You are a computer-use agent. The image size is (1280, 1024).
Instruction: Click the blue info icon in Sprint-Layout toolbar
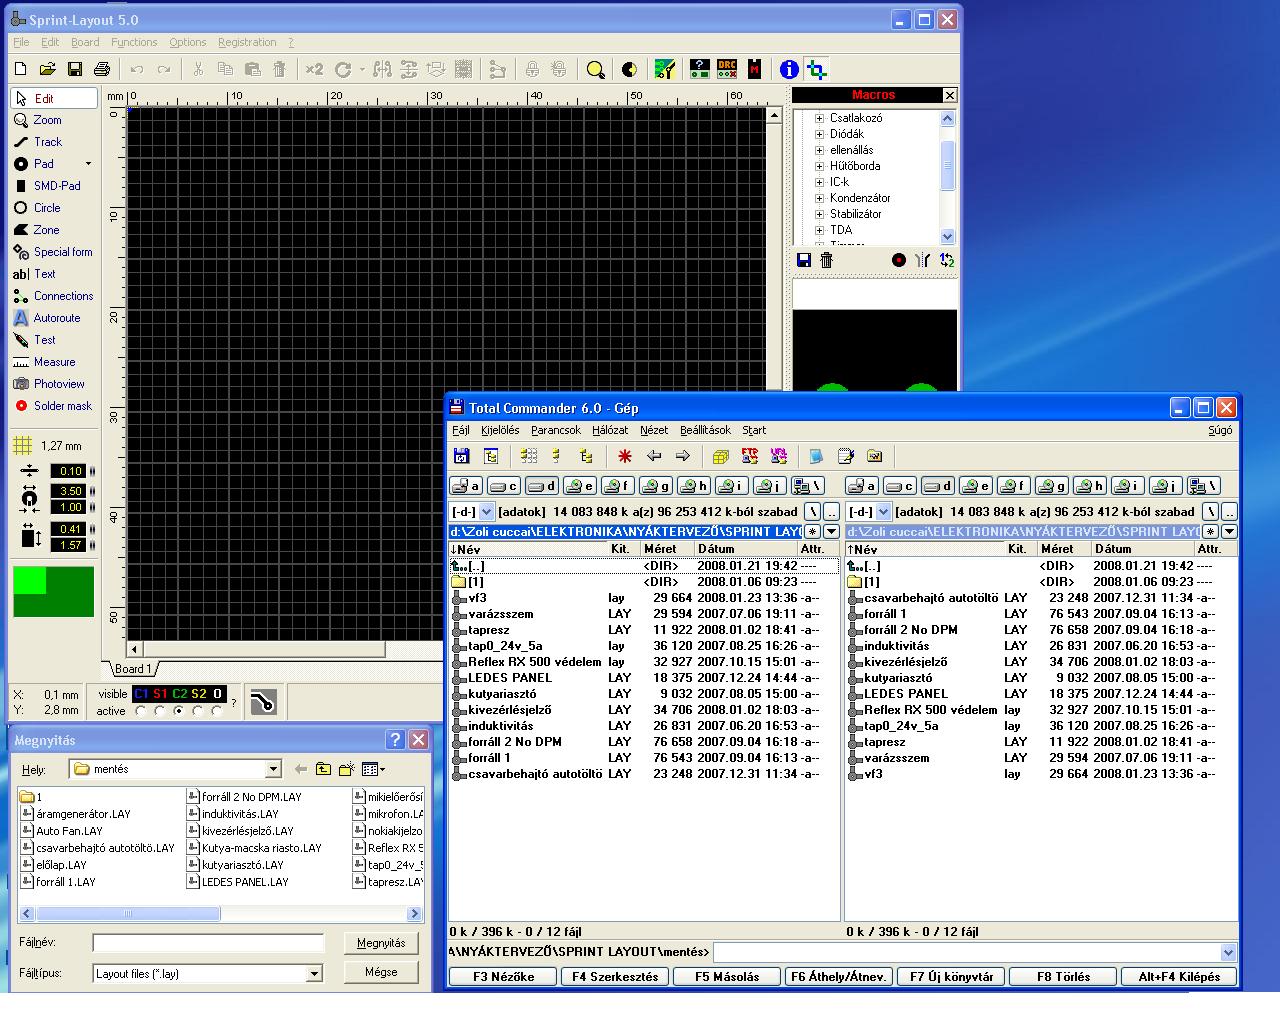[x=789, y=69]
